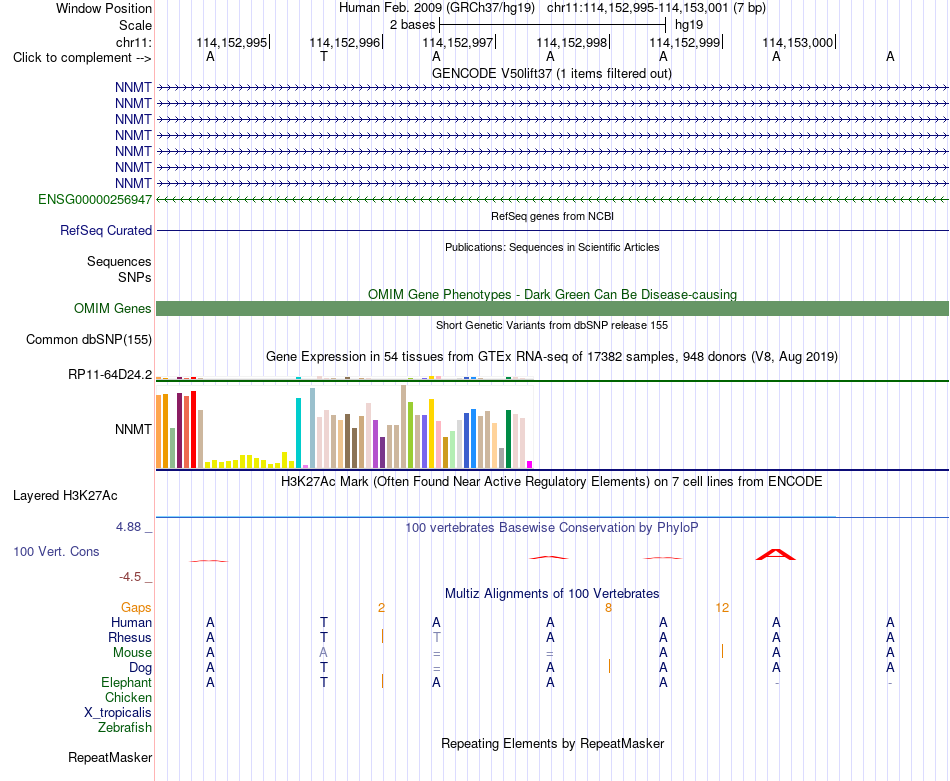Viewport: 950px width, 781px height.
Task: Click the -4.5 conservation axis minimum
Action: pos(130,576)
